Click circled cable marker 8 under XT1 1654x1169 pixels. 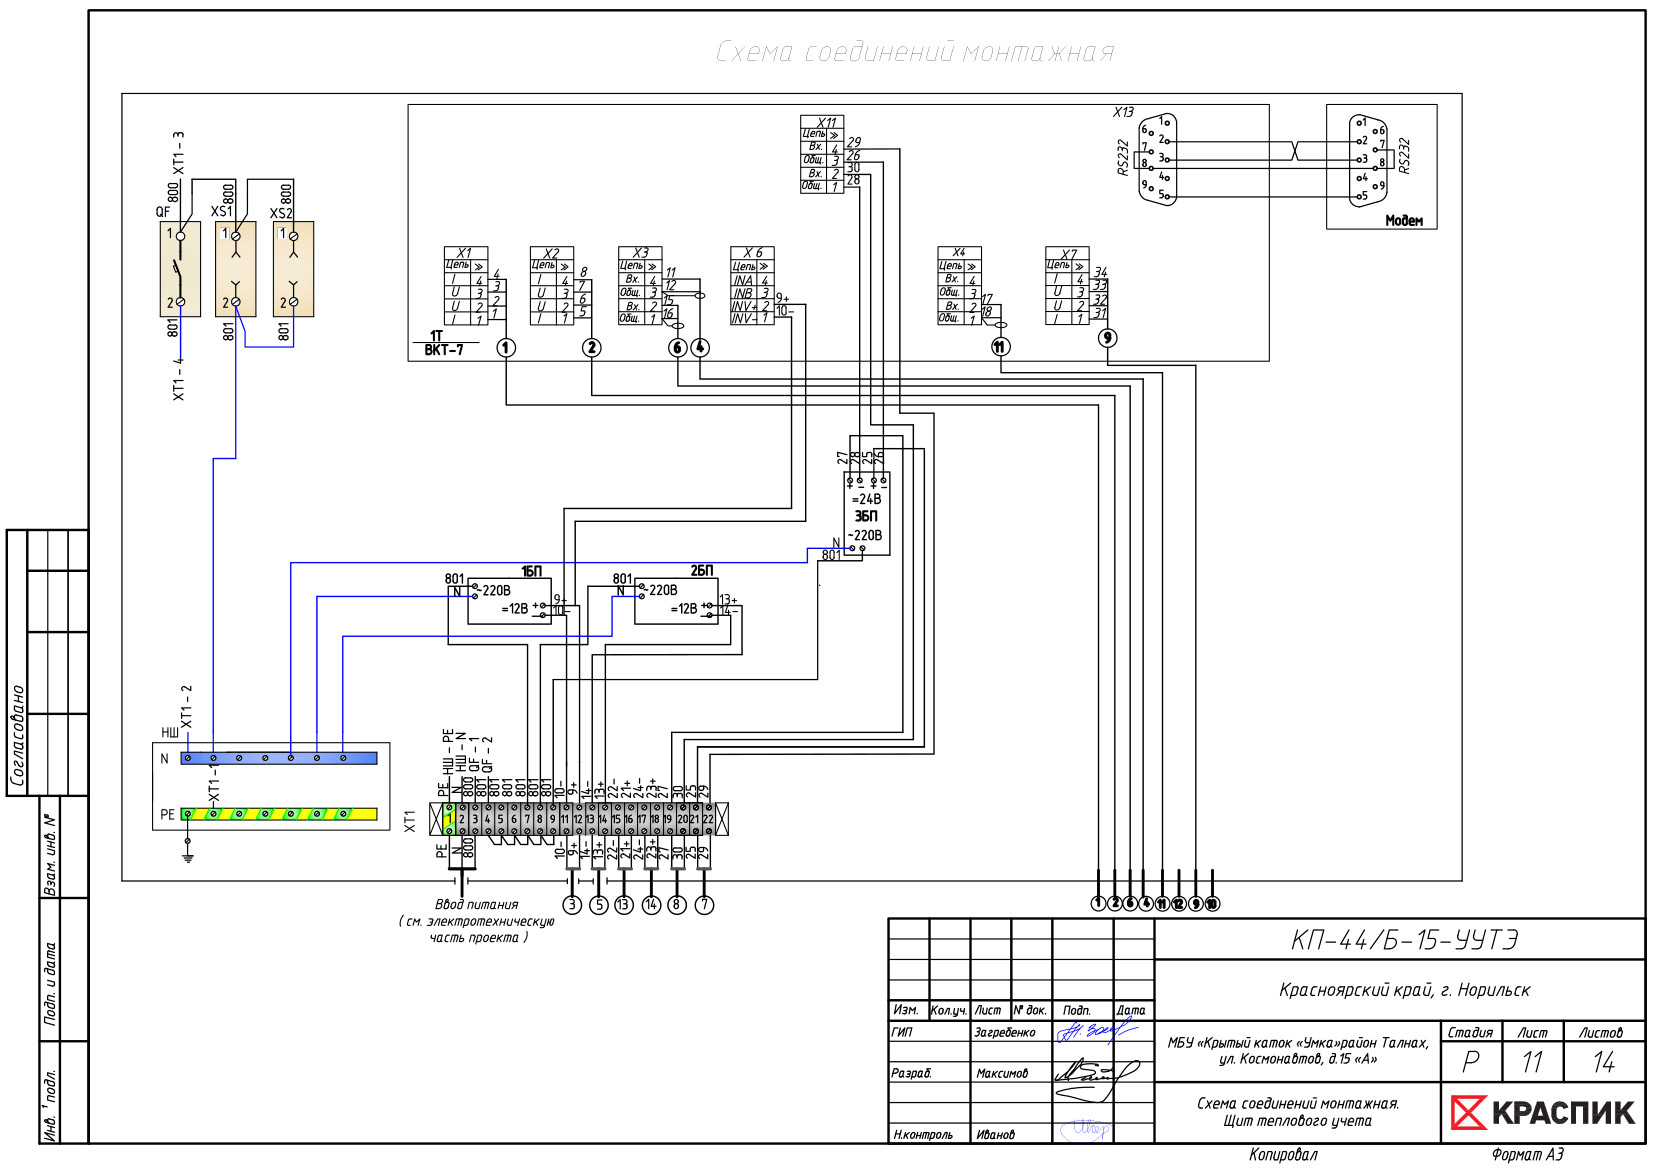(x=677, y=905)
